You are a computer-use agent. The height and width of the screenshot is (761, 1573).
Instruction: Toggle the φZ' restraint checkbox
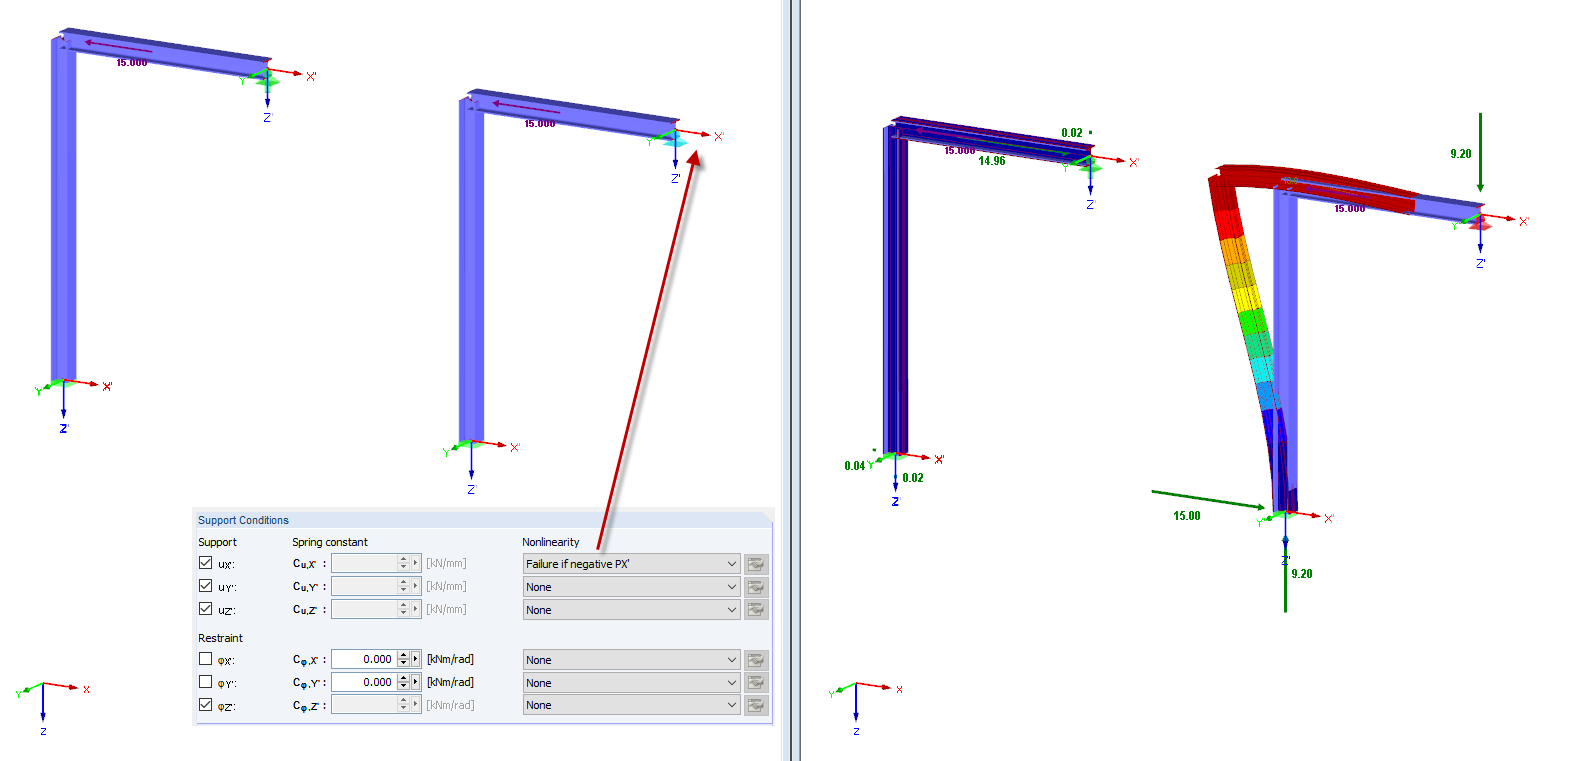pyautogui.click(x=205, y=705)
